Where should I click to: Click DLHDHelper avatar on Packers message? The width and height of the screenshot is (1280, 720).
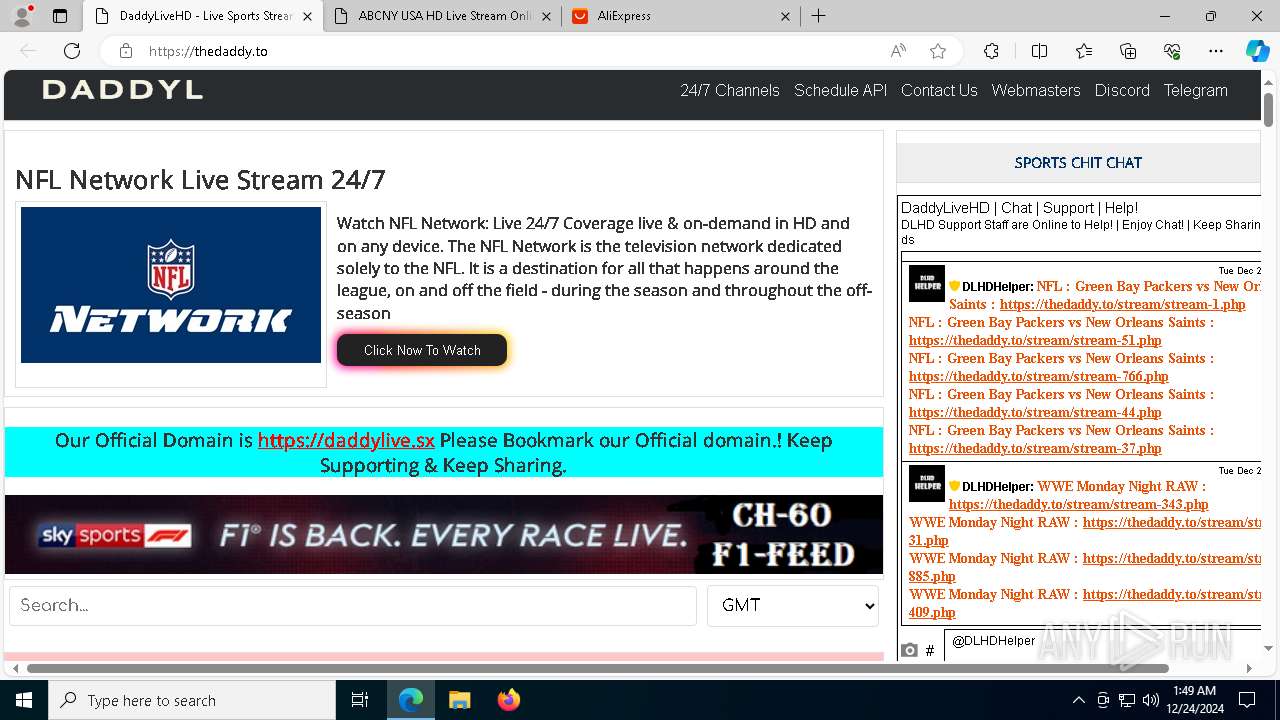926,284
